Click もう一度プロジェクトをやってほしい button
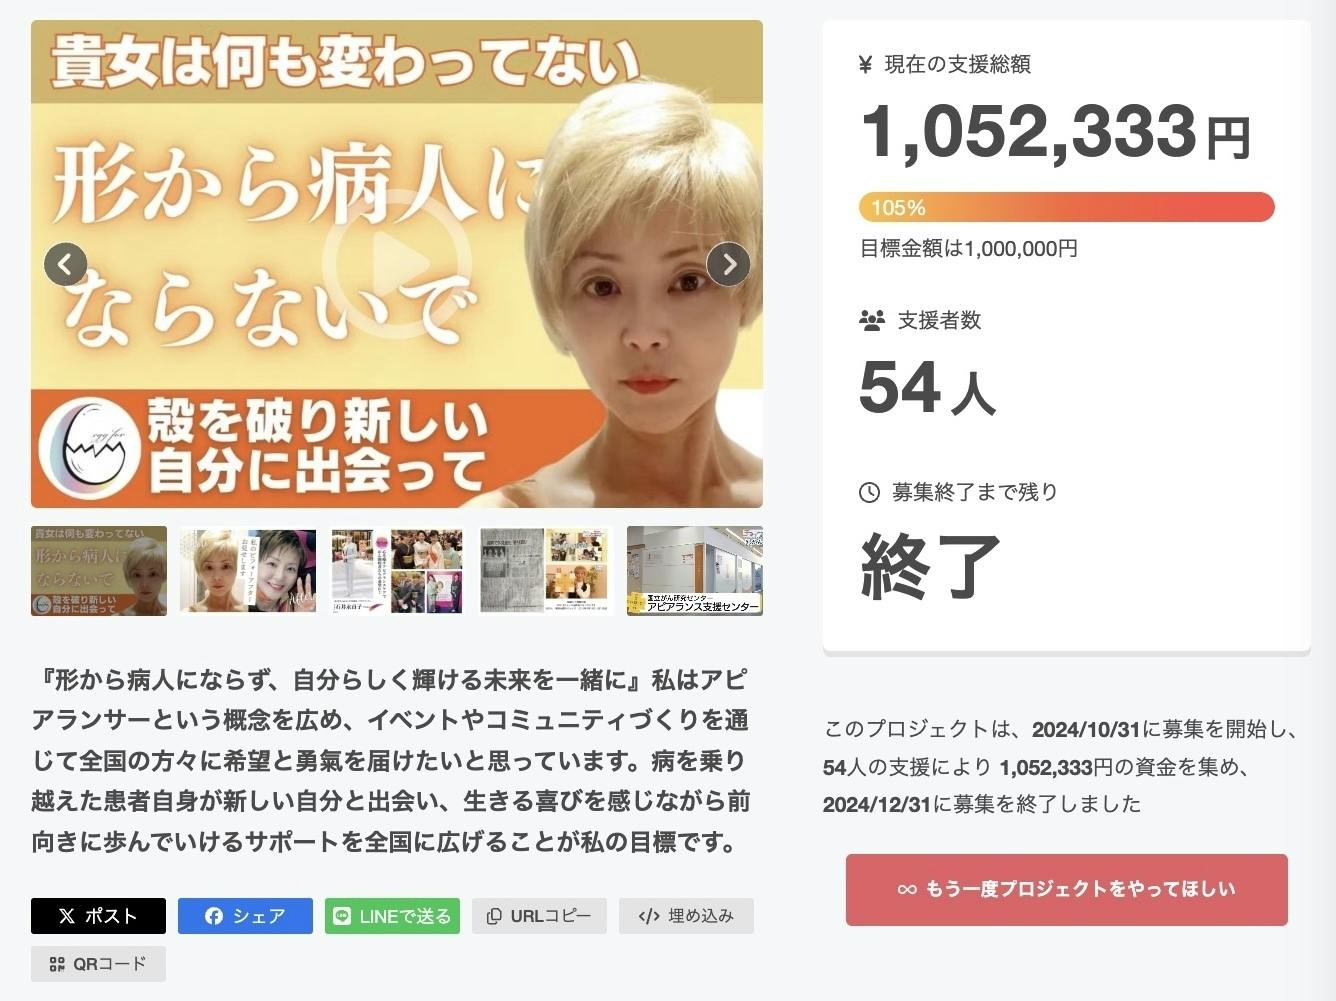The image size is (1336, 1001). click(x=1066, y=889)
